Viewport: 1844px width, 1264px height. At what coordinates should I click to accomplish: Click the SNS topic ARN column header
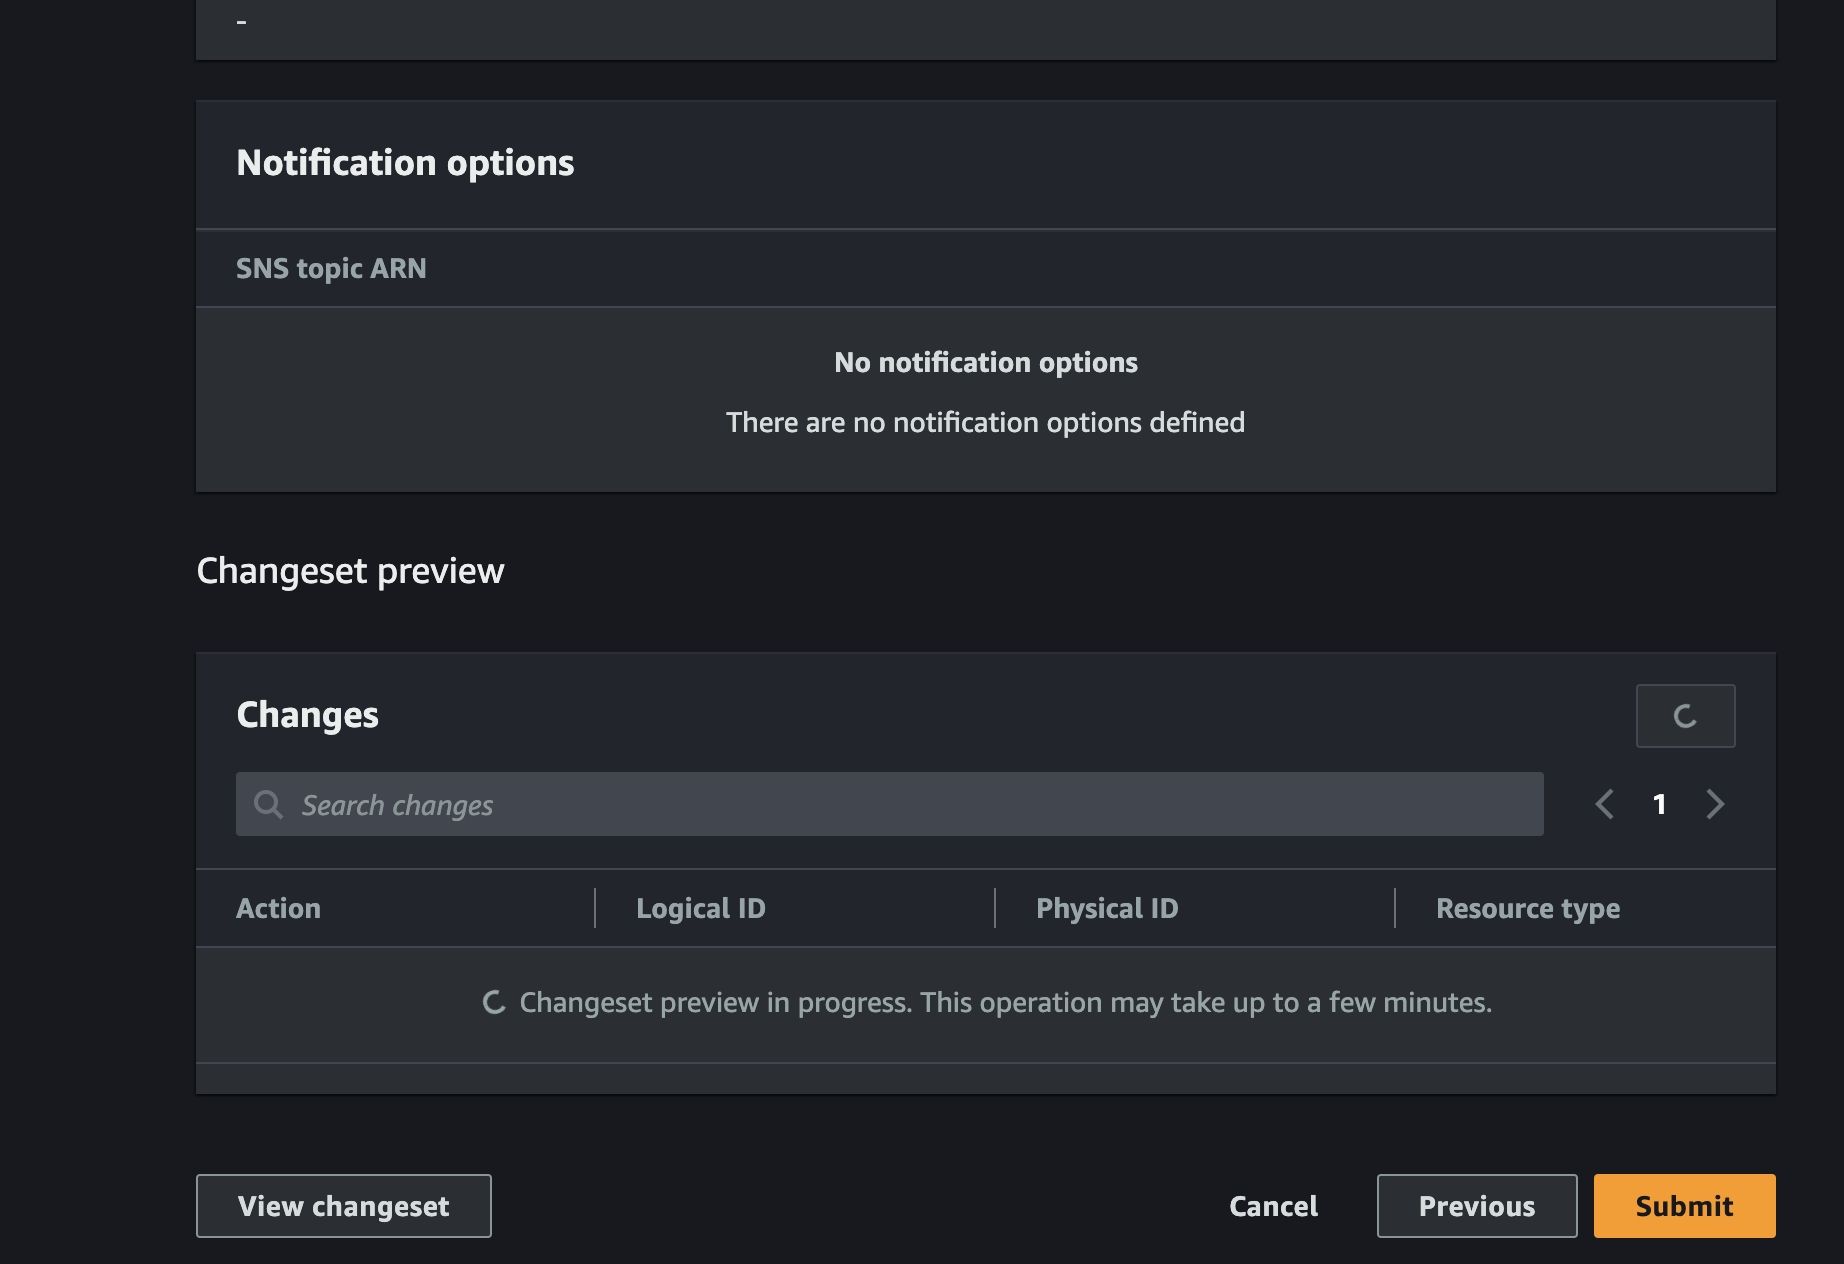pos(331,268)
